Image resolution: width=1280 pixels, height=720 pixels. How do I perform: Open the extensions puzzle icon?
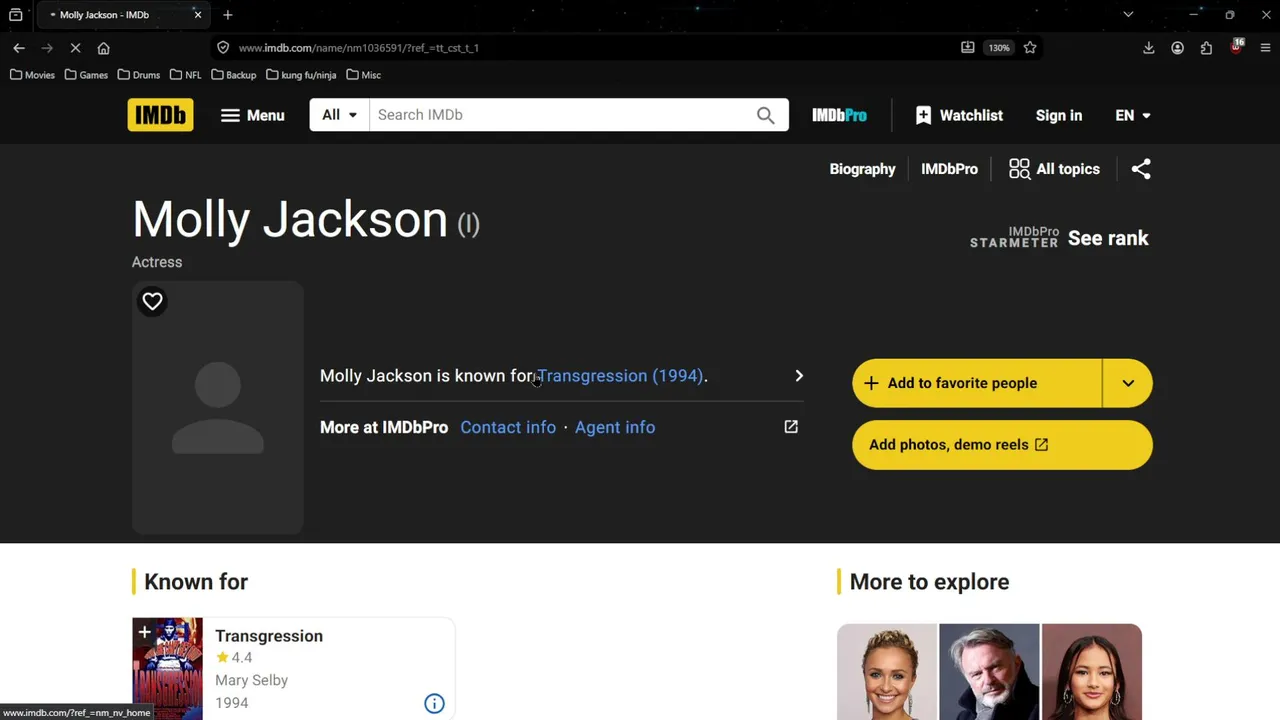[x=1206, y=48]
